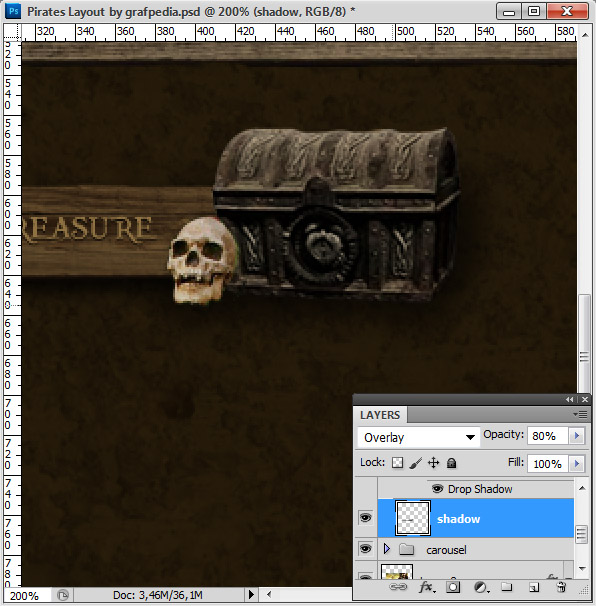Screen dimensions: 596x606
Task: Click the Fill 100% input field
Action: pyautogui.click(x=548, y=463)
